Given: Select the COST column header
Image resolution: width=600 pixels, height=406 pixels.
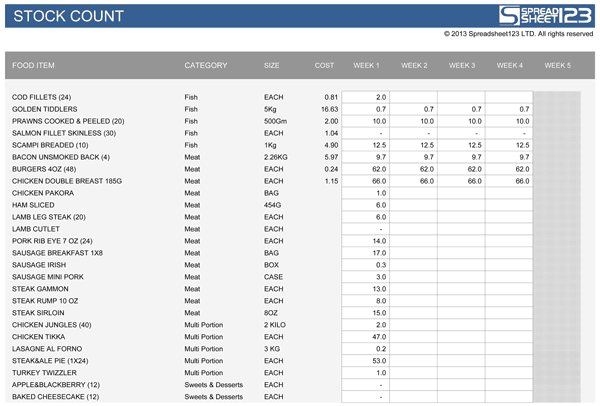Looking at the screenshot, I should click(x=324, y=65).
